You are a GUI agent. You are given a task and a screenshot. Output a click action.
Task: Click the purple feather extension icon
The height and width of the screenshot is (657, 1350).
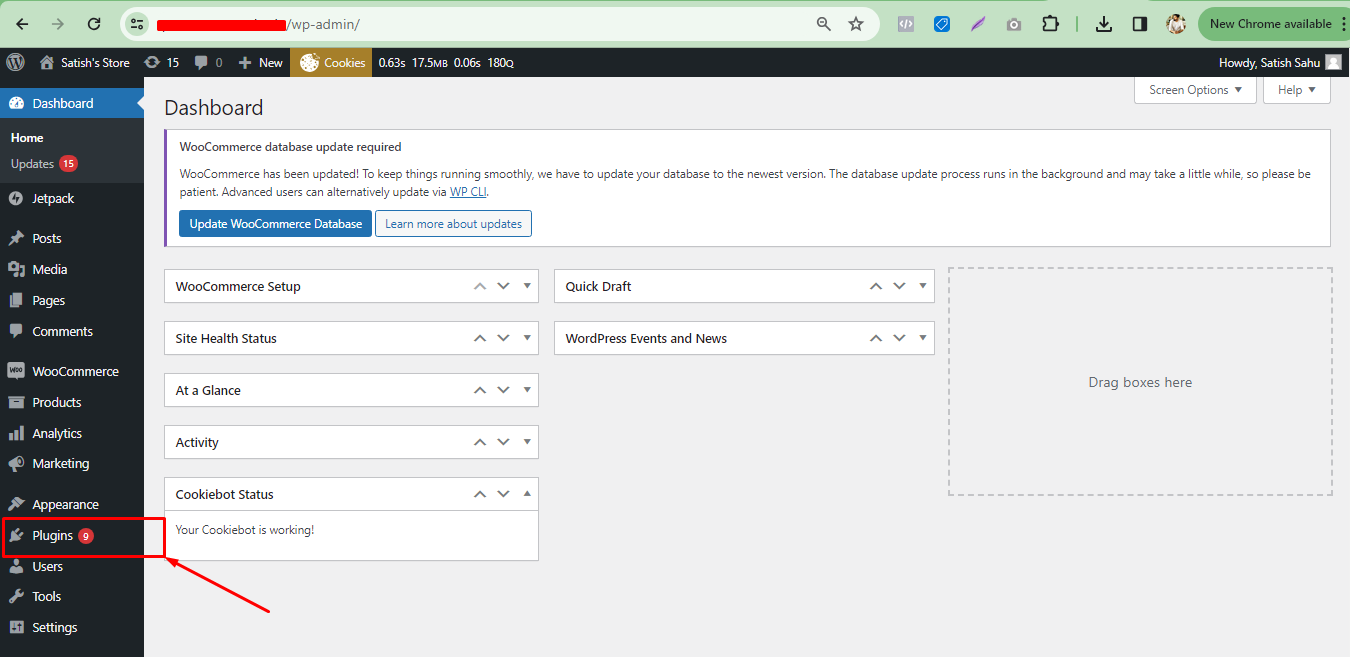point(978,24)
